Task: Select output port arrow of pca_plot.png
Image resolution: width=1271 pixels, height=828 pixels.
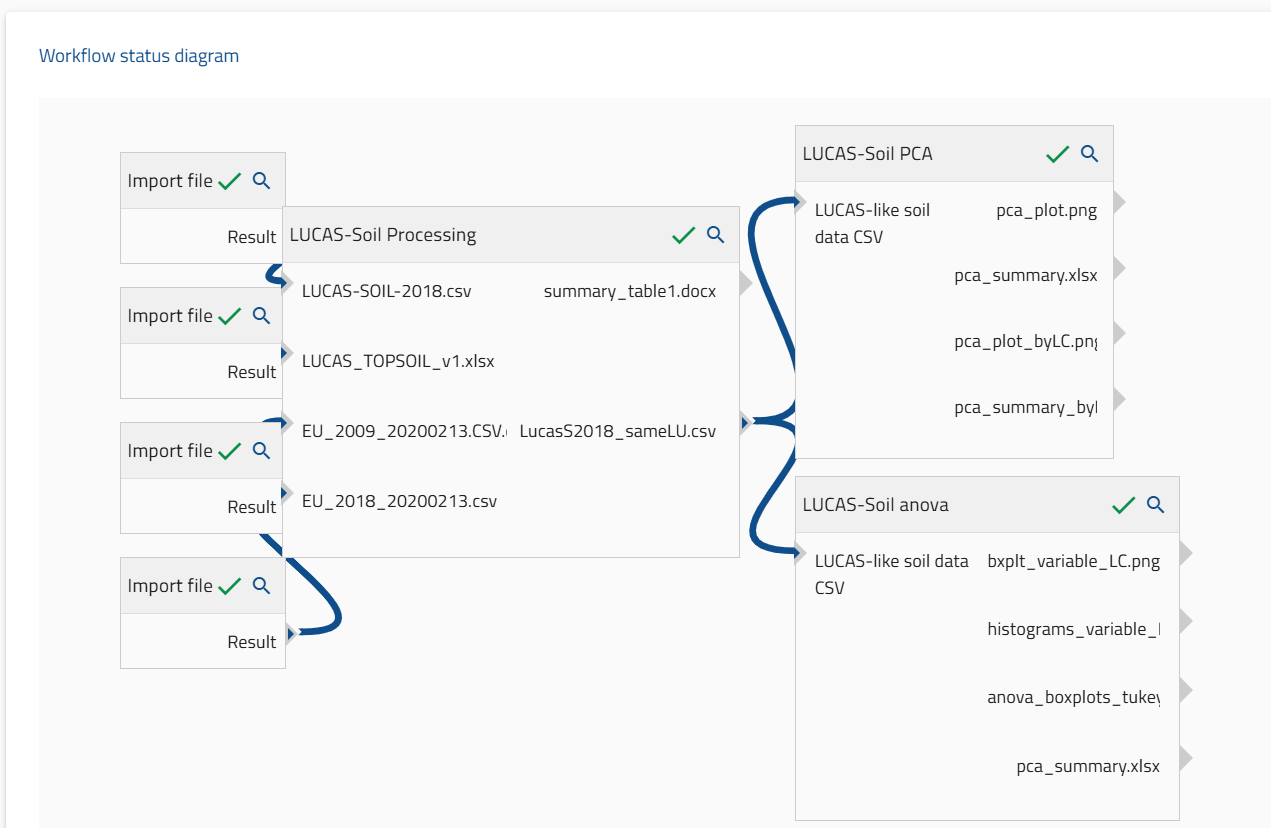Action: (x=1119, y=202)
